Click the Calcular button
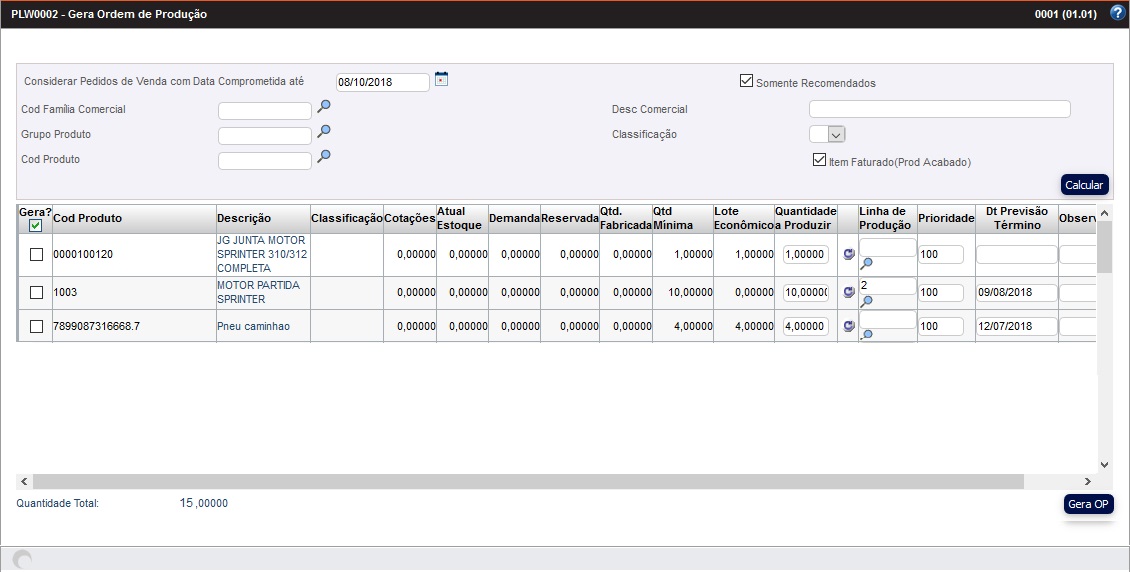The height and width of the screenshot is (572, 1130). tap(1084, 185)
